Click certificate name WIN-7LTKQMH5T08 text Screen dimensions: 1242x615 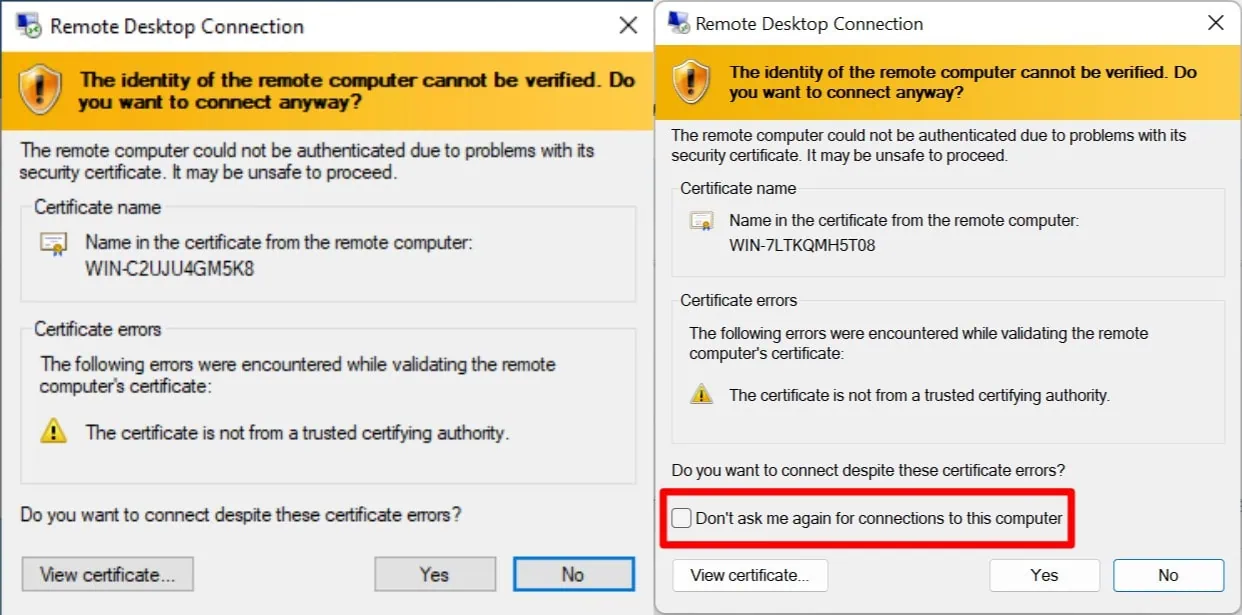point(802,245)
